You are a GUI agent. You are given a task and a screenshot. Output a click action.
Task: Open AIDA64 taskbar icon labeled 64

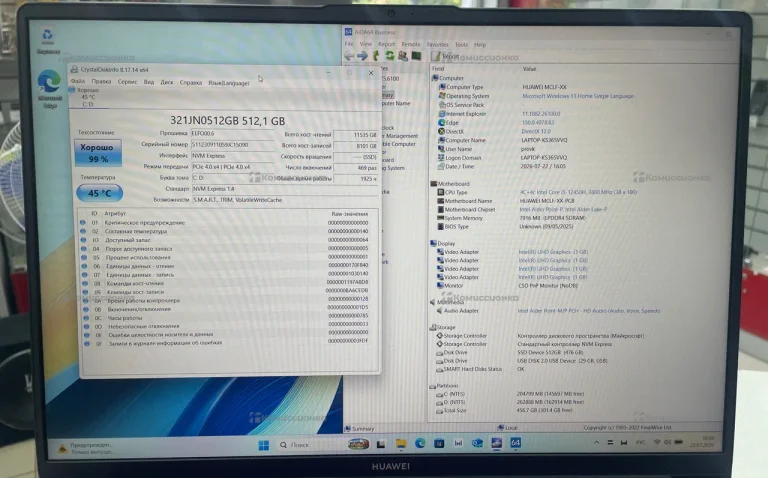click(515, 443)
